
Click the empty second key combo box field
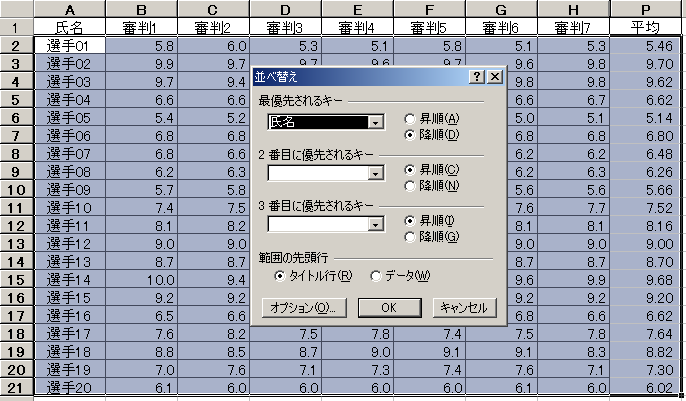tap(318, 174)
